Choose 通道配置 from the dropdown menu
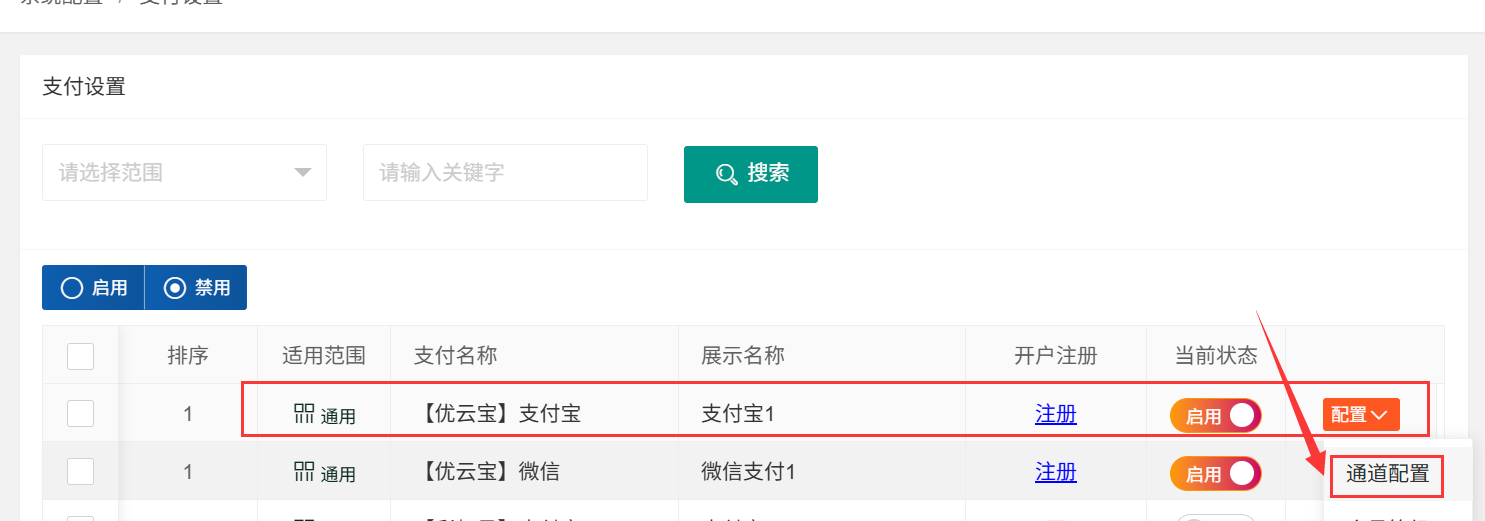This screenshot has height=521, width=1485. coord(1387,474)
